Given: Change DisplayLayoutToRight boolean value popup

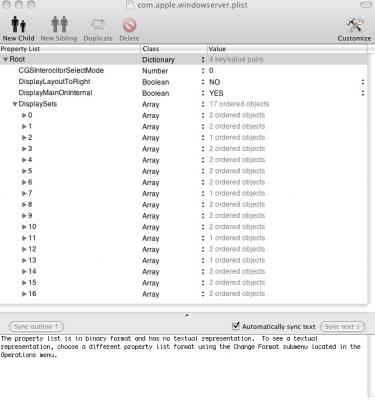Looking at the screenshot, I should (x=363, y=82).
